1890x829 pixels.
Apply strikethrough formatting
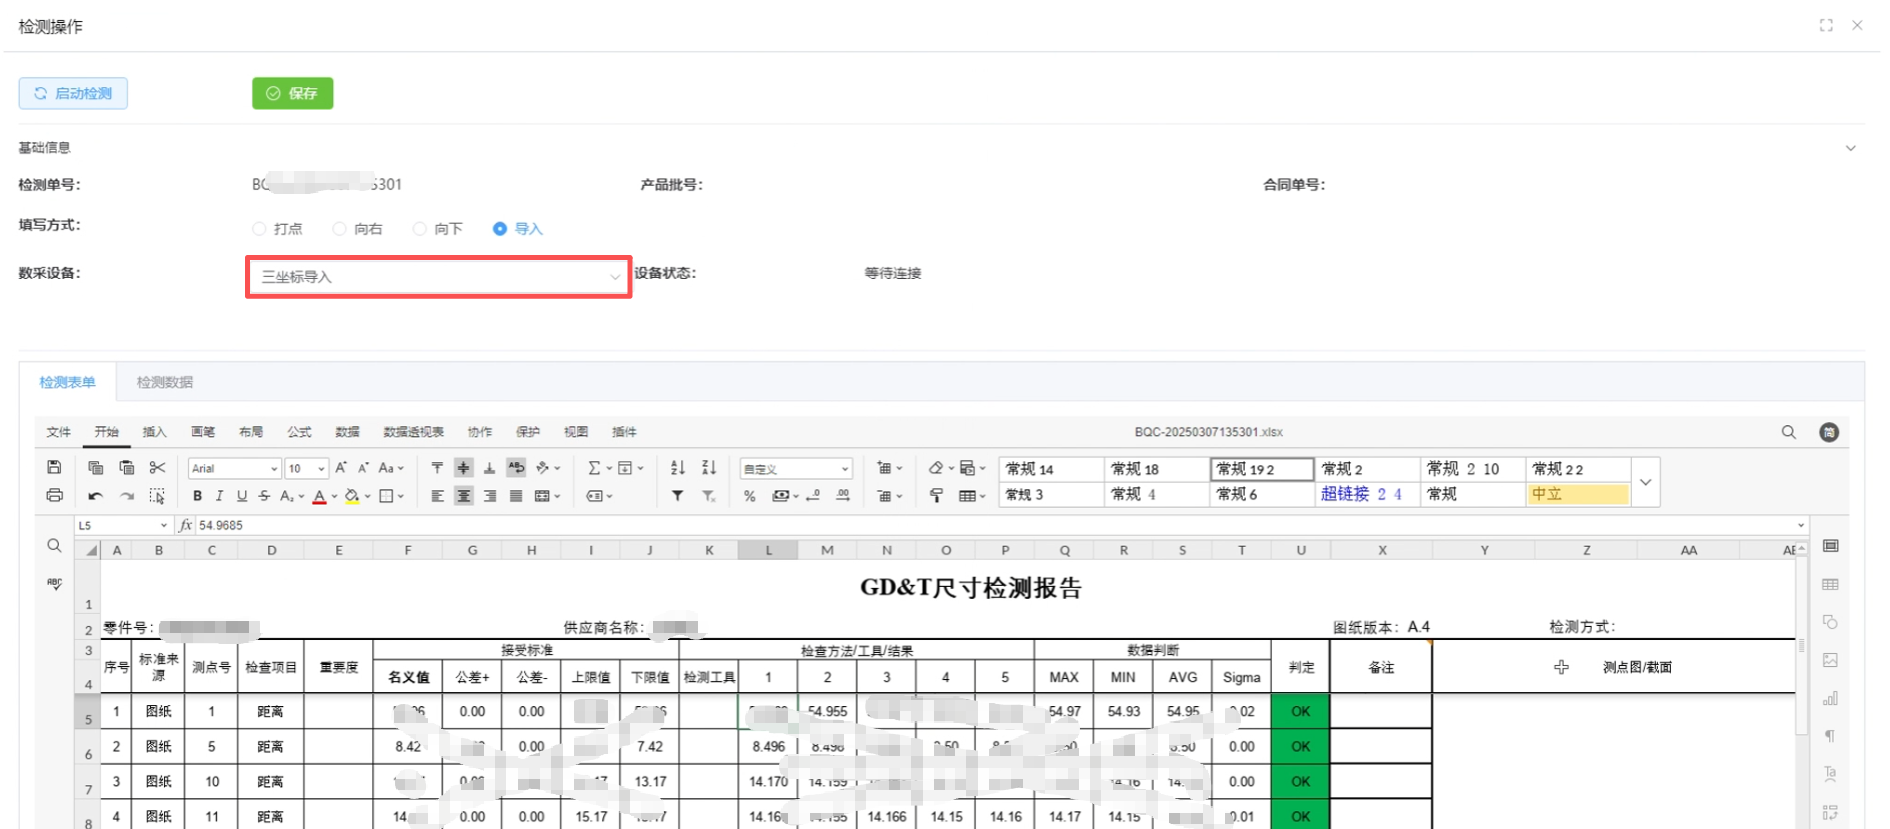(264, 495)
